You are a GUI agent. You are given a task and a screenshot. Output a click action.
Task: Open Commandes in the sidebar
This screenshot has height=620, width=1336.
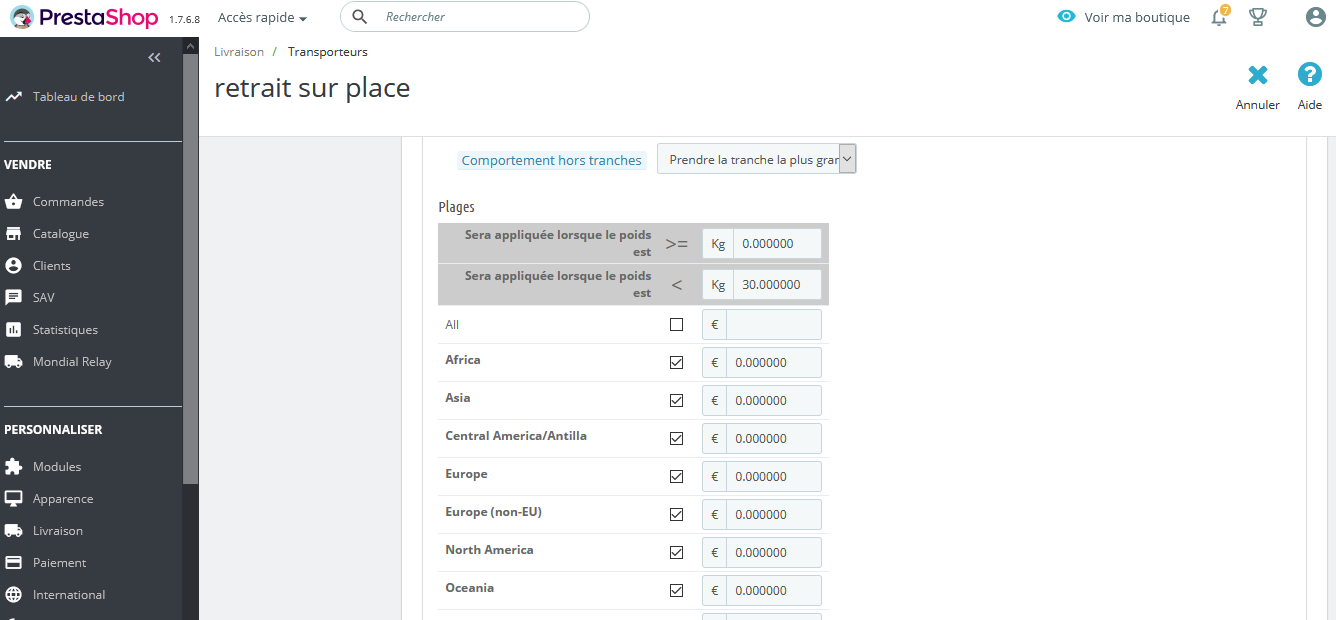tap(68, 202)
